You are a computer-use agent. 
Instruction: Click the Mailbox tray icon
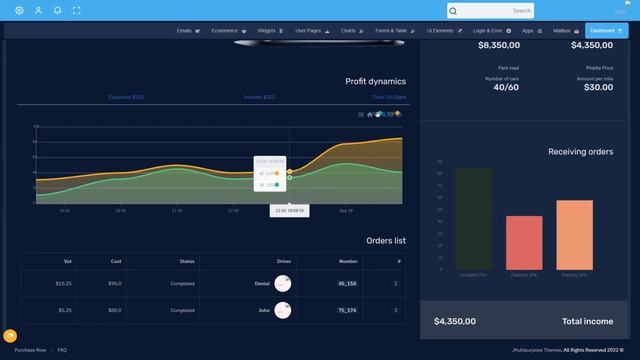point(577,31)
